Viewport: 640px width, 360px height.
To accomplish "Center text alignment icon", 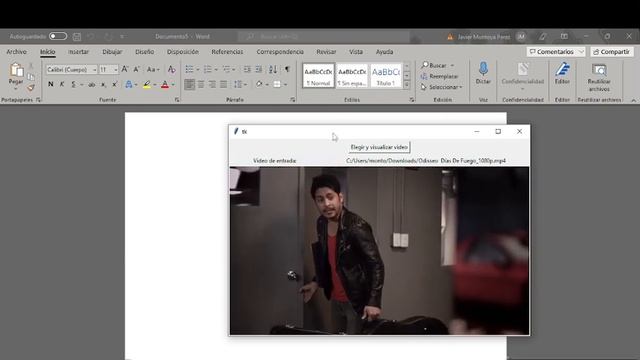I will (x=201, y=84).
